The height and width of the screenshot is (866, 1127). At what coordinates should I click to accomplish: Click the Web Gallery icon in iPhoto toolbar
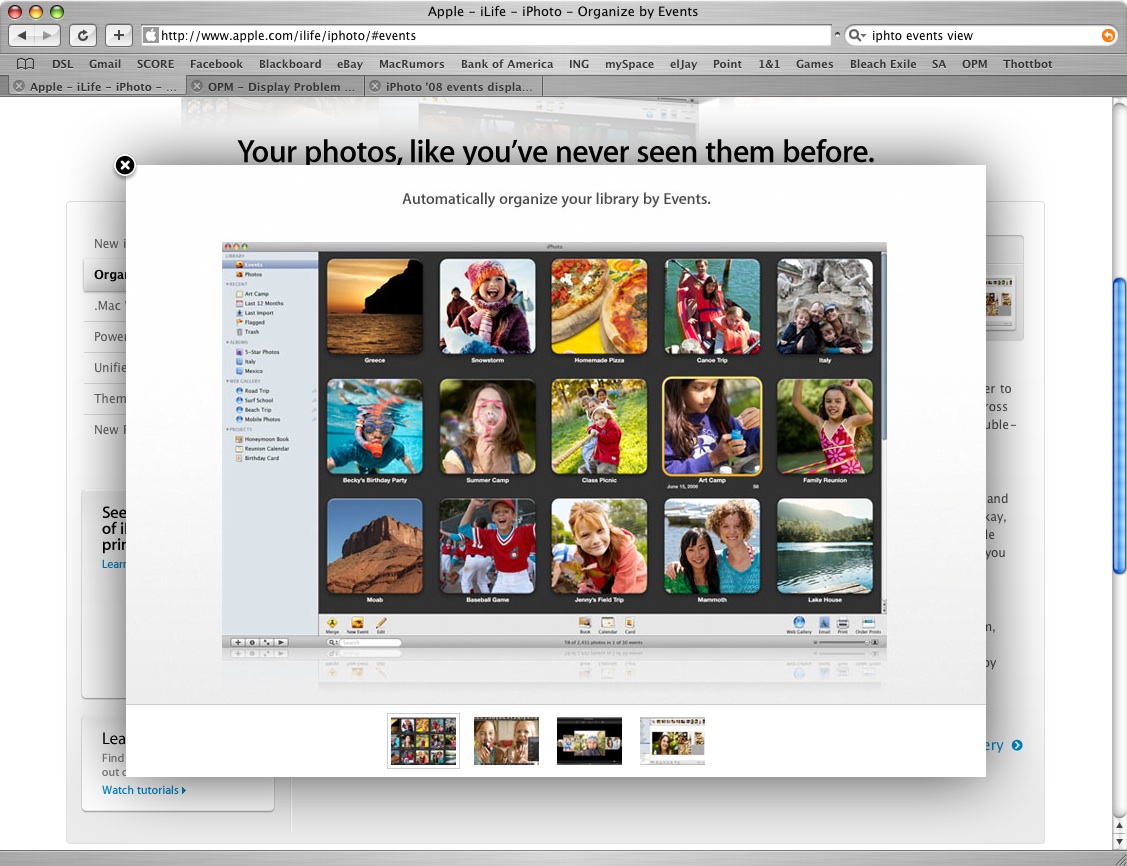[x=799, y=624]
